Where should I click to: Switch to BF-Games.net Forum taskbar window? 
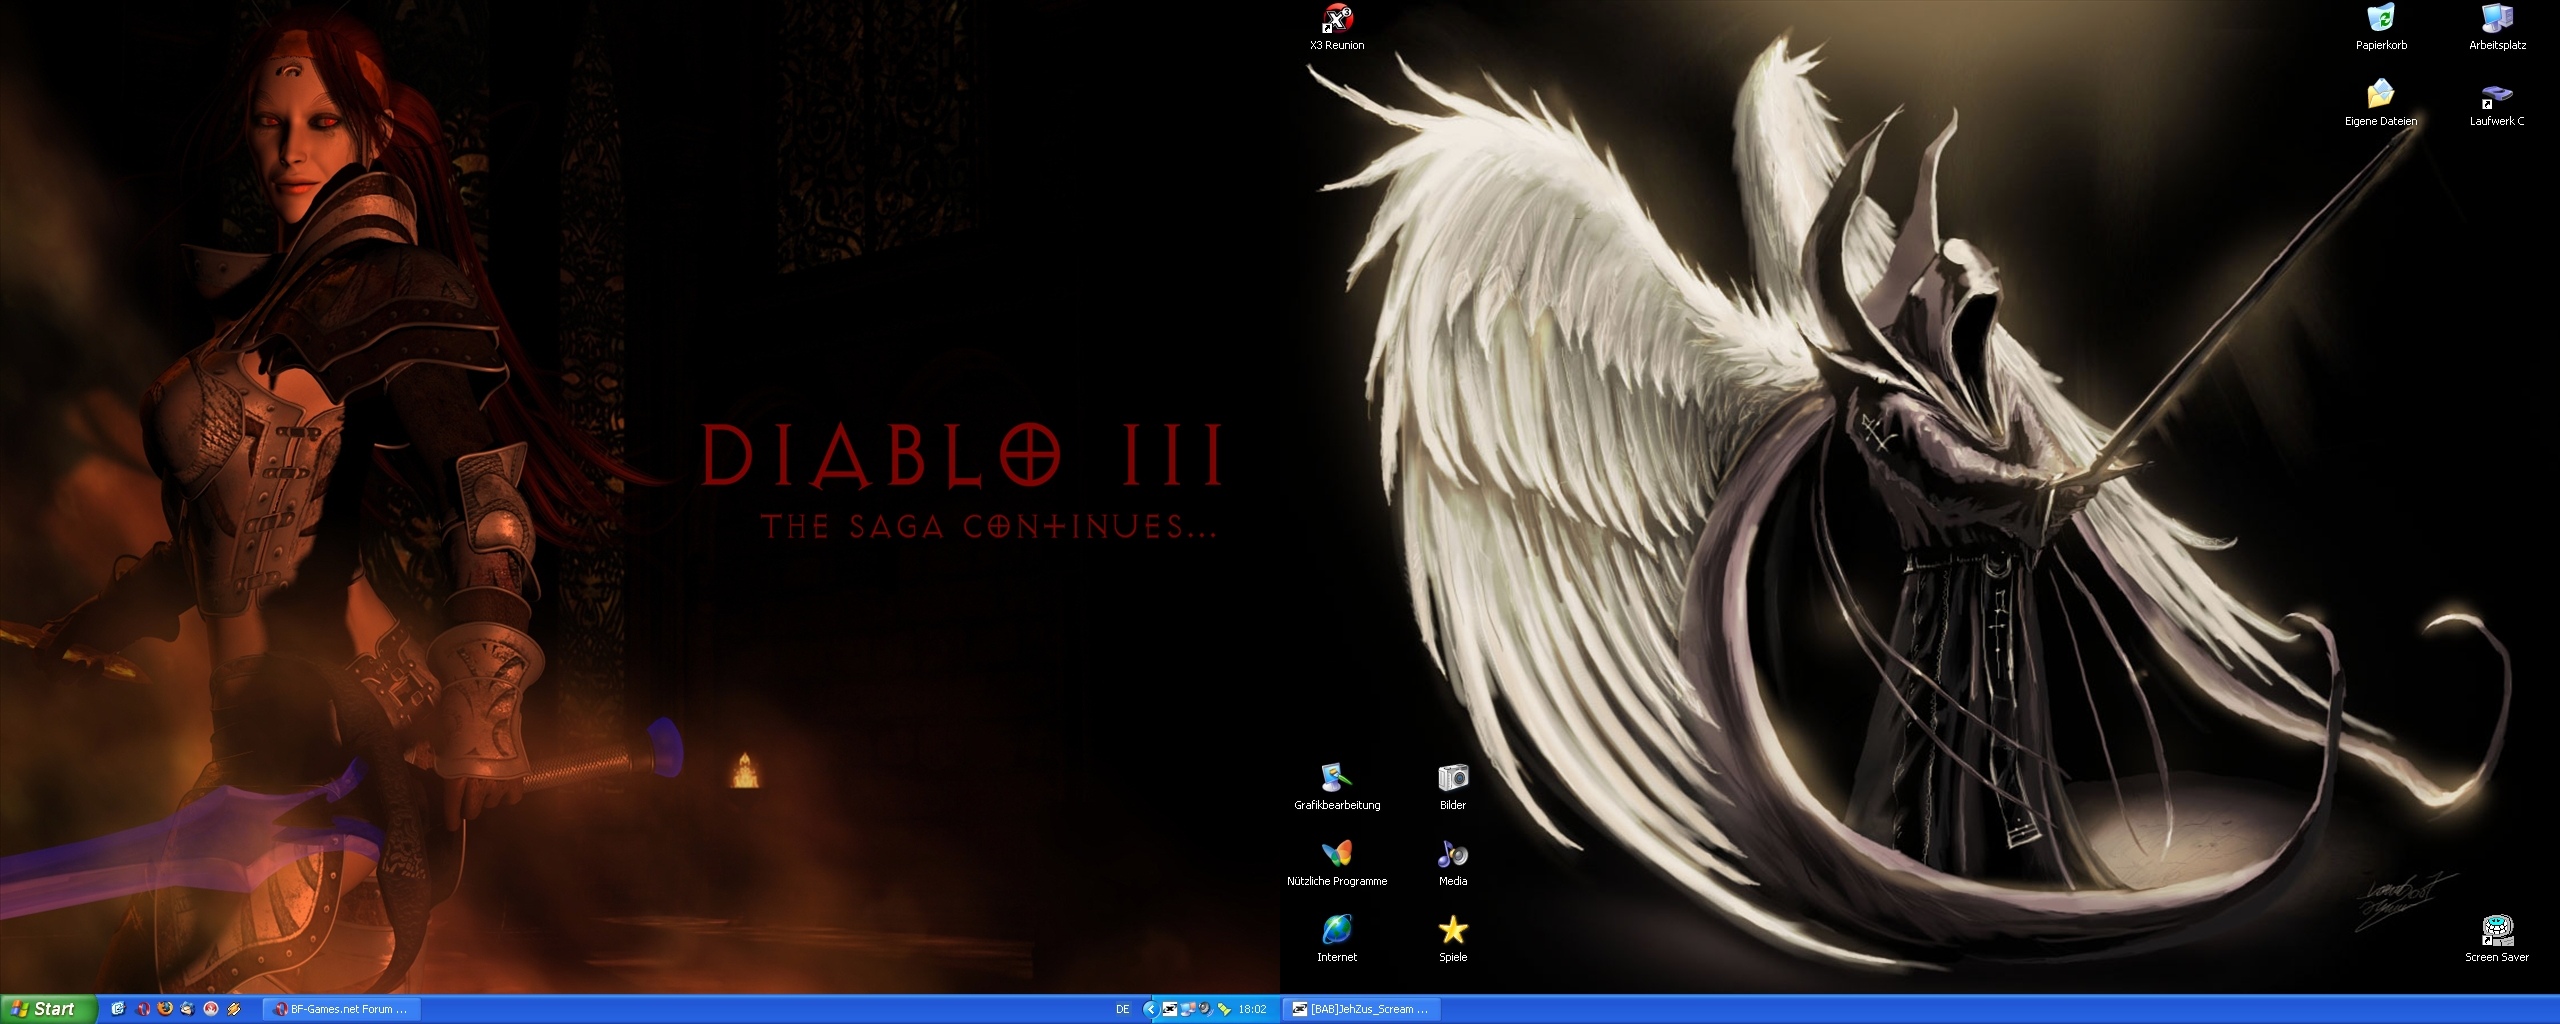tap(342, 1009)
